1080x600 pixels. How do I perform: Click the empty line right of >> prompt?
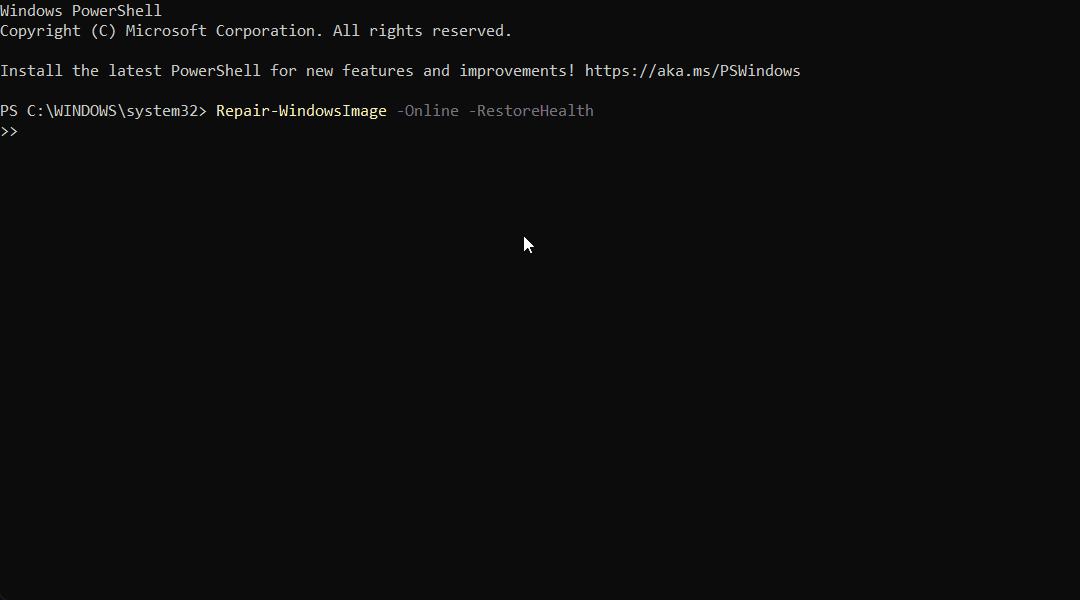pyautogui.click(x=300, y=131)
